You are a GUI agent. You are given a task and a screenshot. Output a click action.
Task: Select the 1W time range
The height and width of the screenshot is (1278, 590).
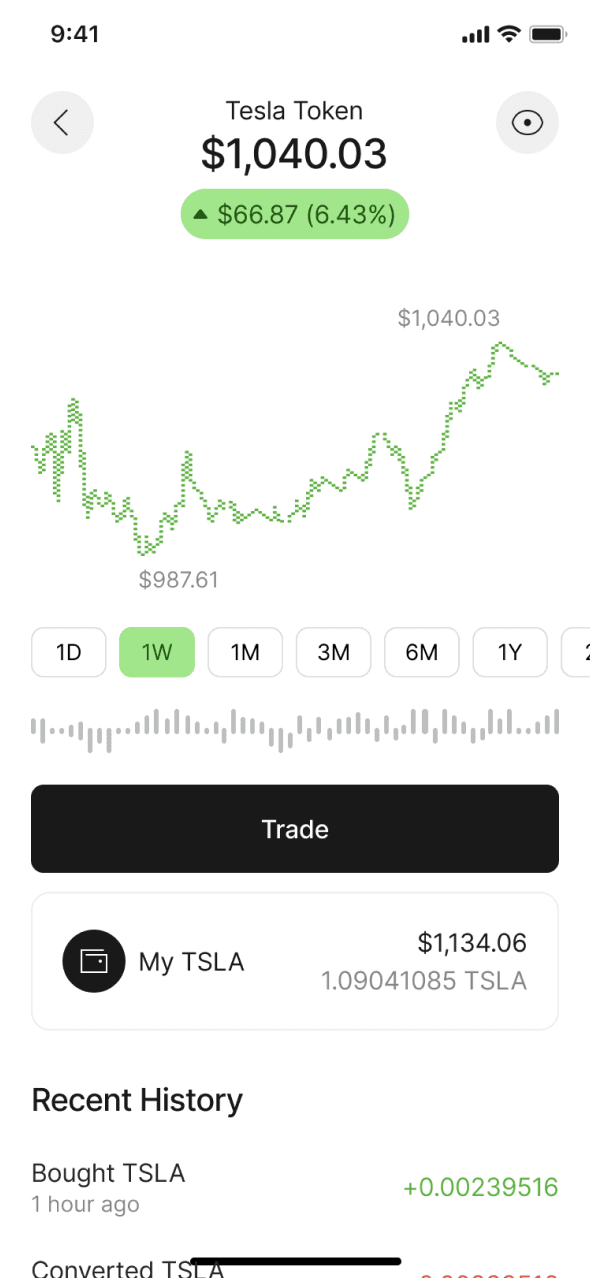click(x=157, y=653)
